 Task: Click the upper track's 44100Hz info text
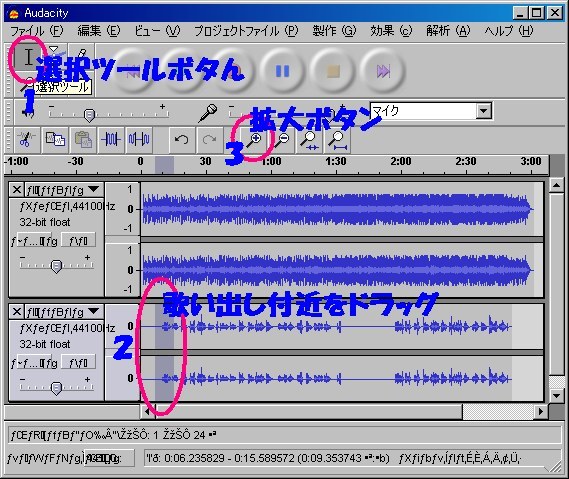click(67, 206)
